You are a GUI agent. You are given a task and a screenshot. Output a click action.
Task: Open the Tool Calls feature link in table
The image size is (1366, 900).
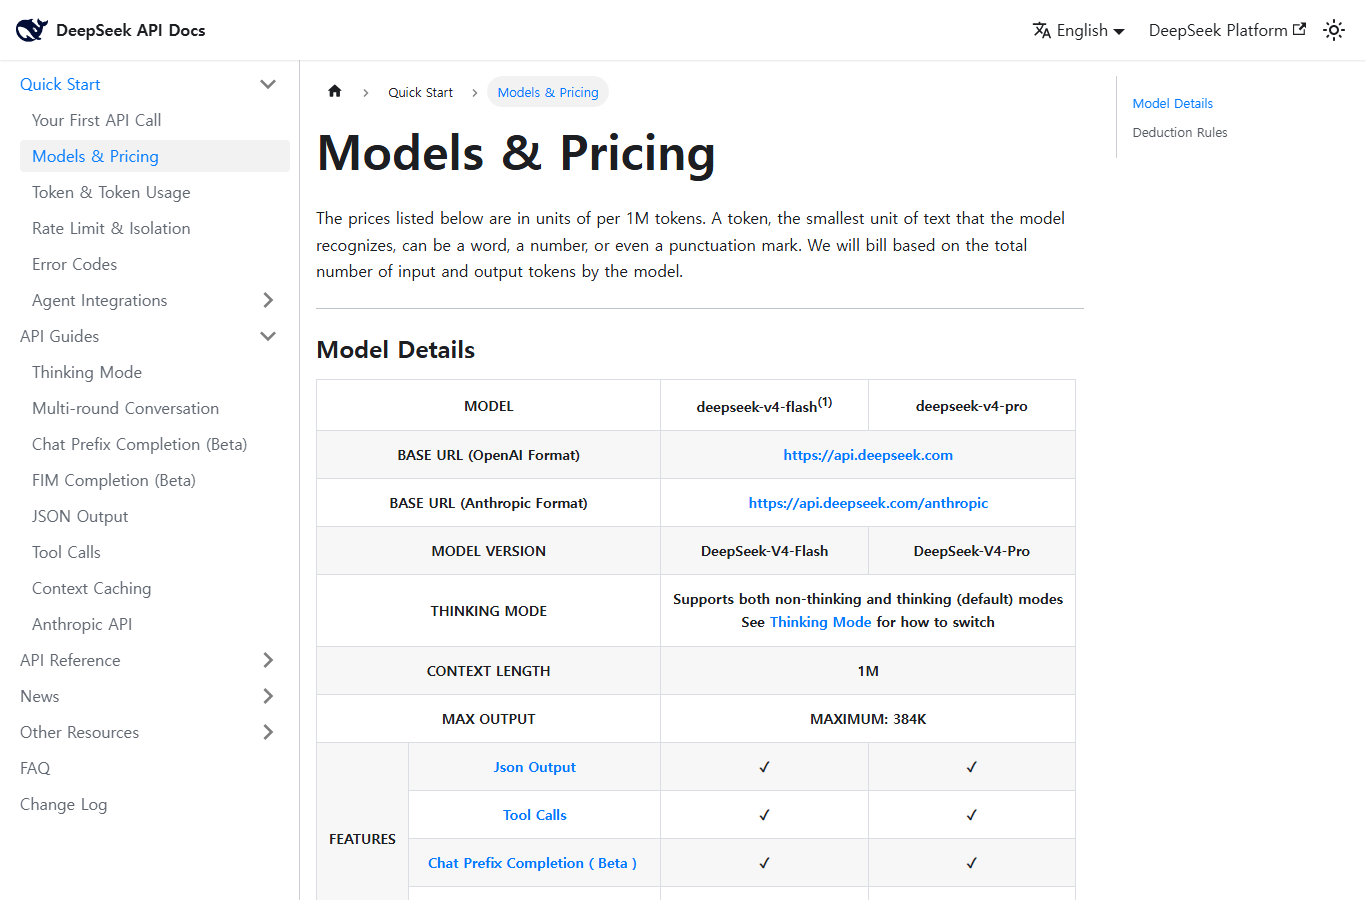click(534, 815)
